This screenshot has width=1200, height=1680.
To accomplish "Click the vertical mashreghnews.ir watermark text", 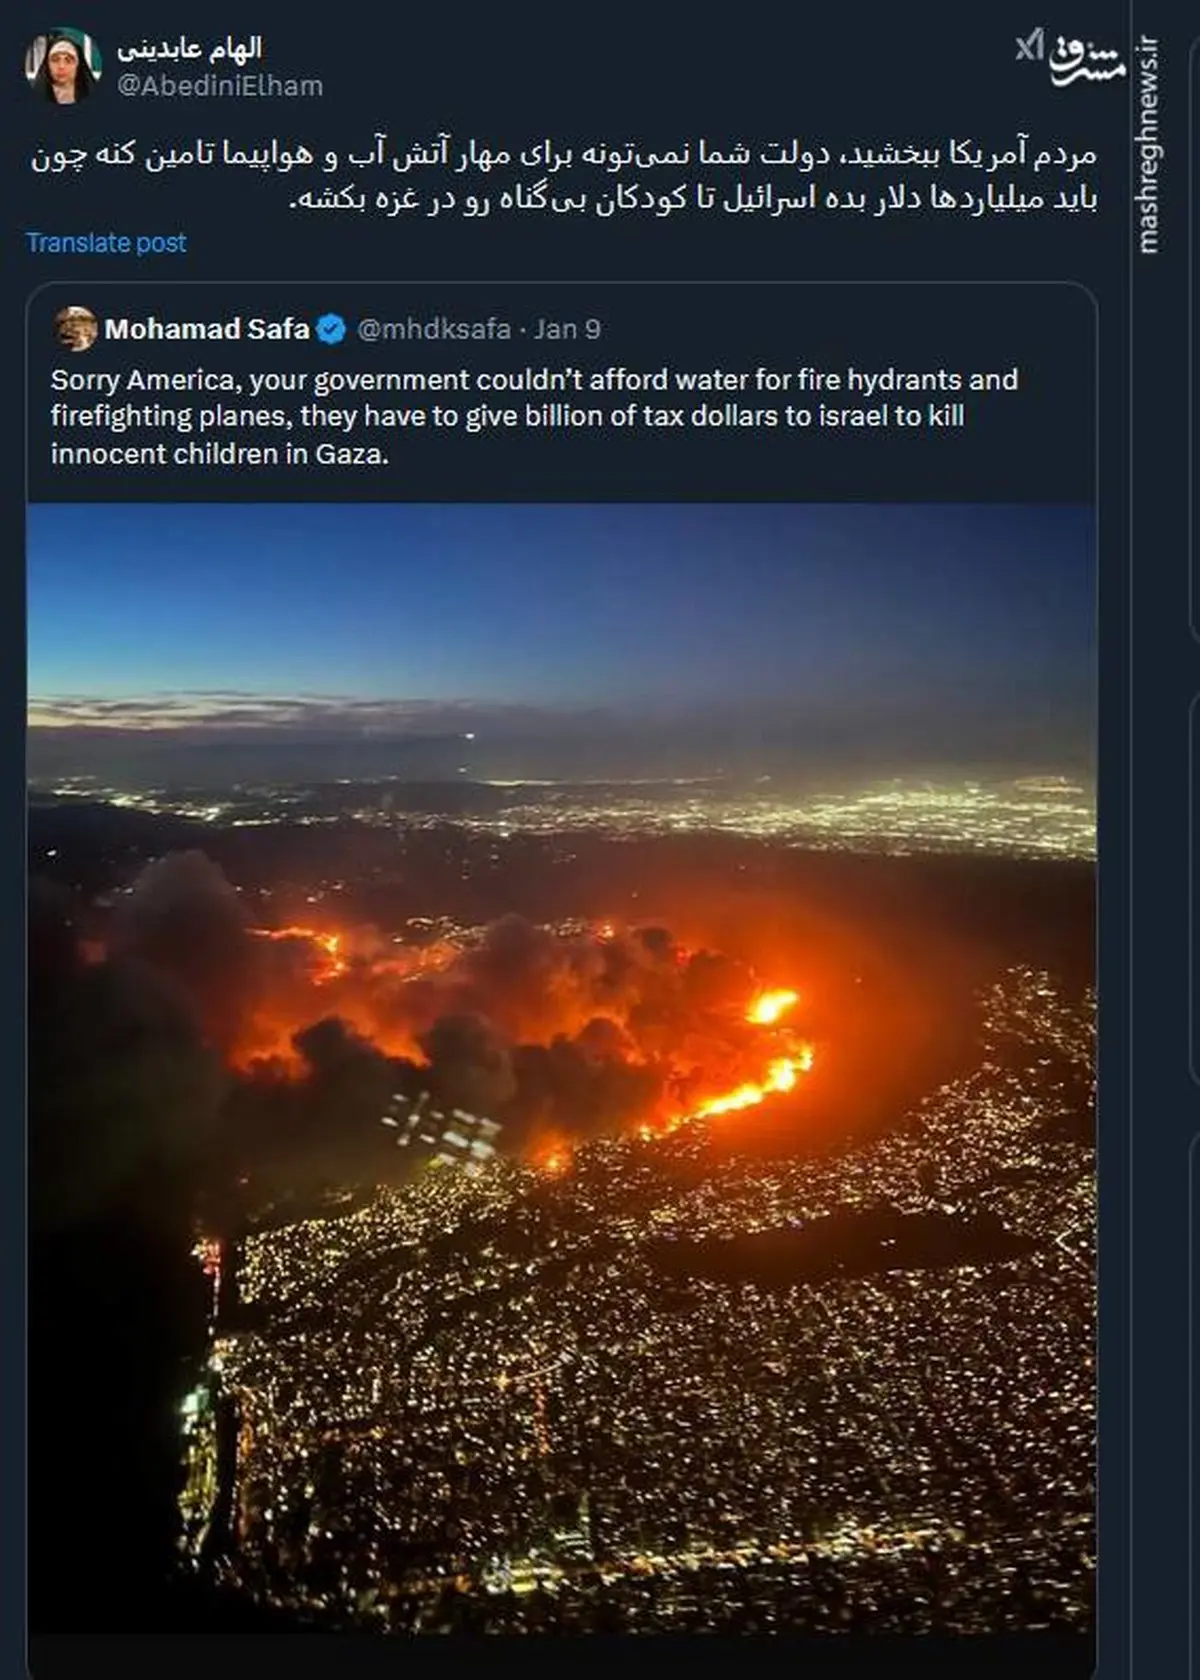I will (1148, 145).
